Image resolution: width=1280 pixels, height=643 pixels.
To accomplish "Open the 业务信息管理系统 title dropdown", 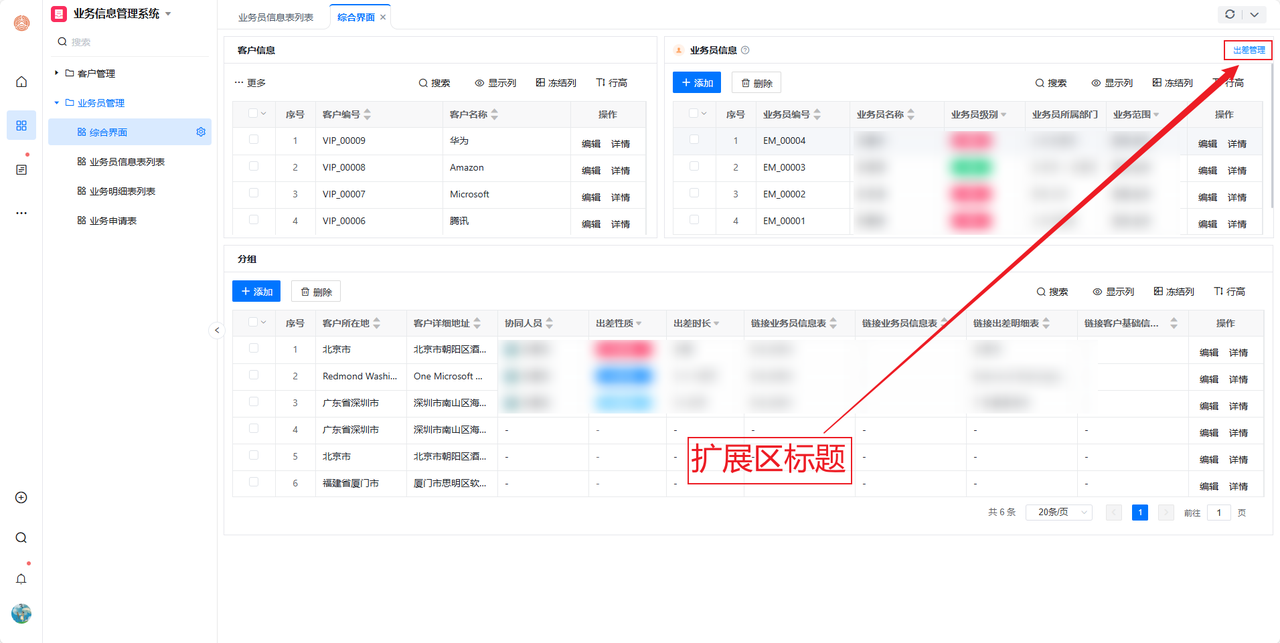I will click(x=168, y=14).
